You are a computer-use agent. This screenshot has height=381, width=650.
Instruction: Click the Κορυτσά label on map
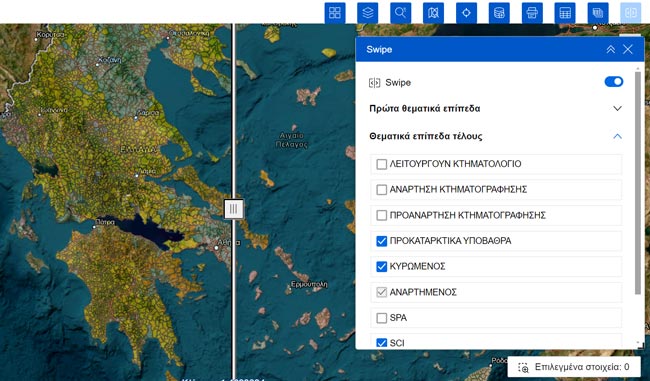pos(51,35)
